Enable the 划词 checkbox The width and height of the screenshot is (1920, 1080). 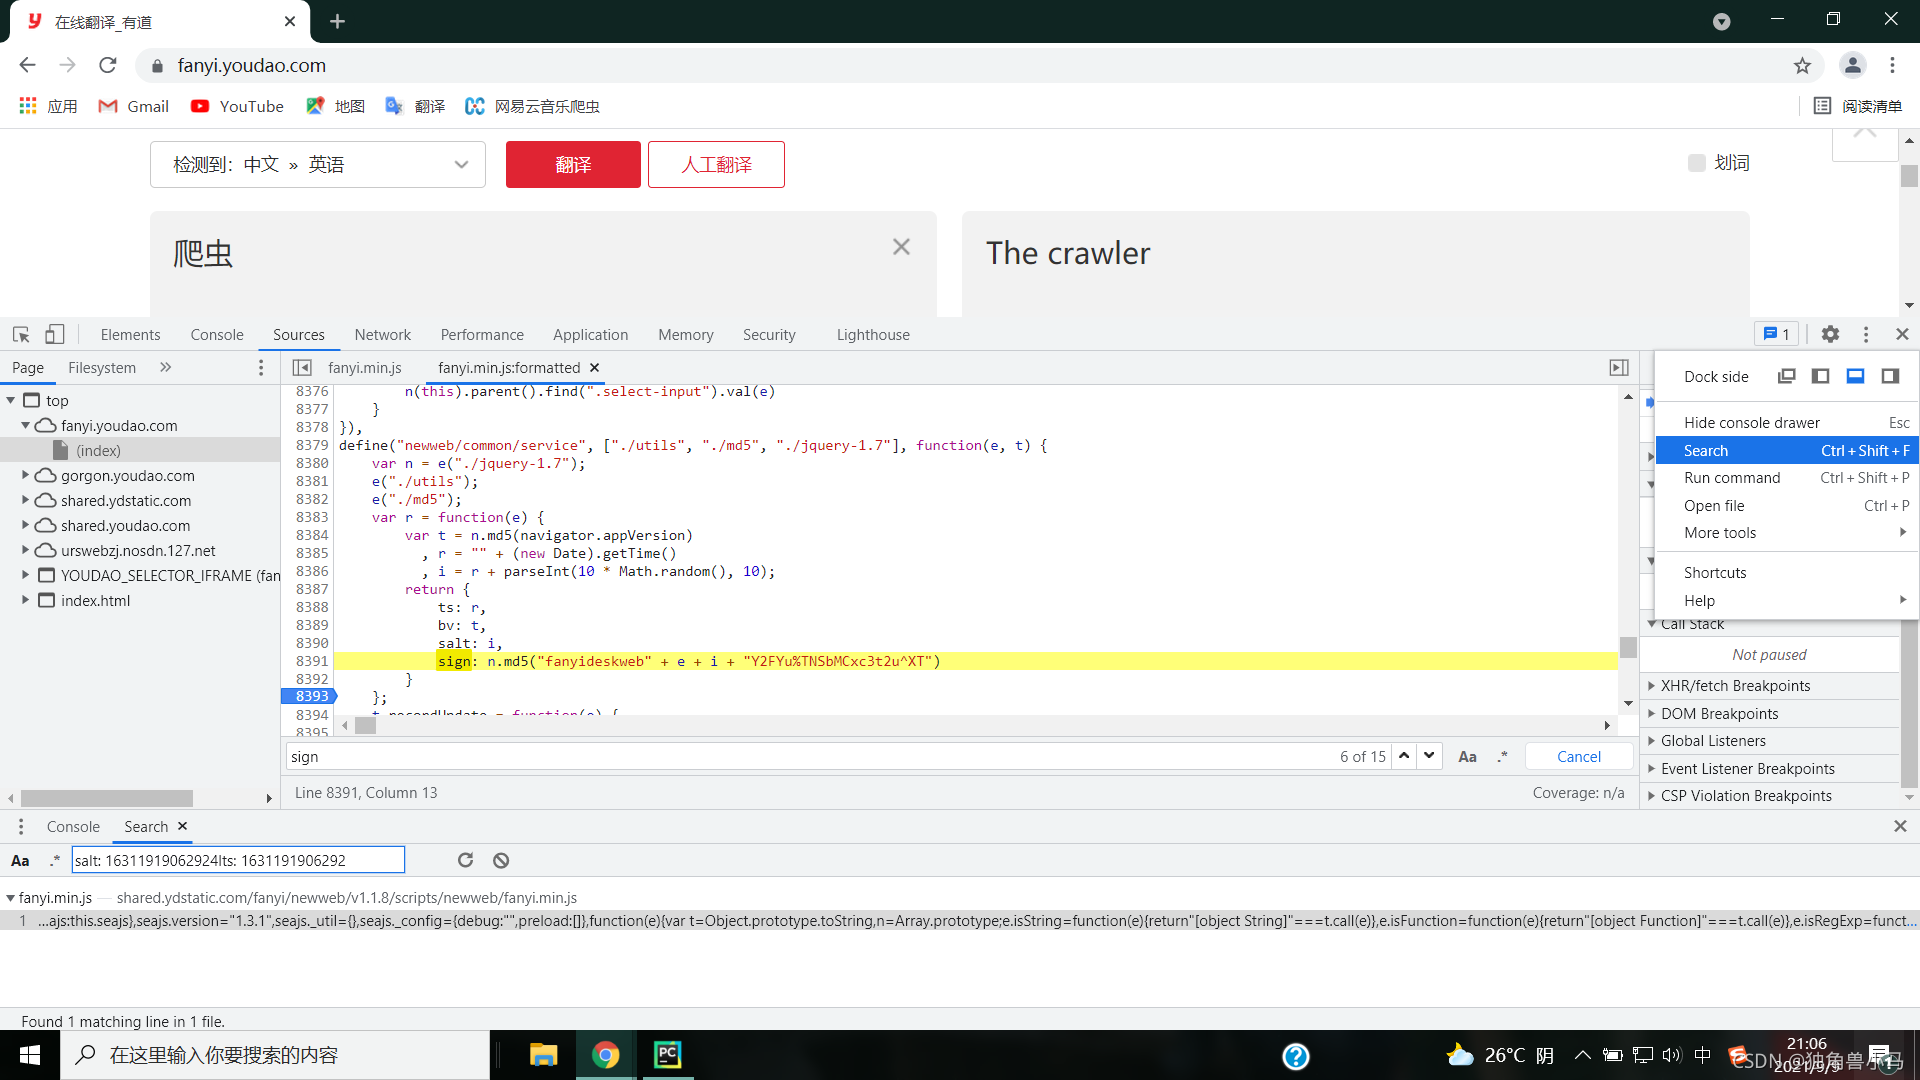coord(1697,163)
